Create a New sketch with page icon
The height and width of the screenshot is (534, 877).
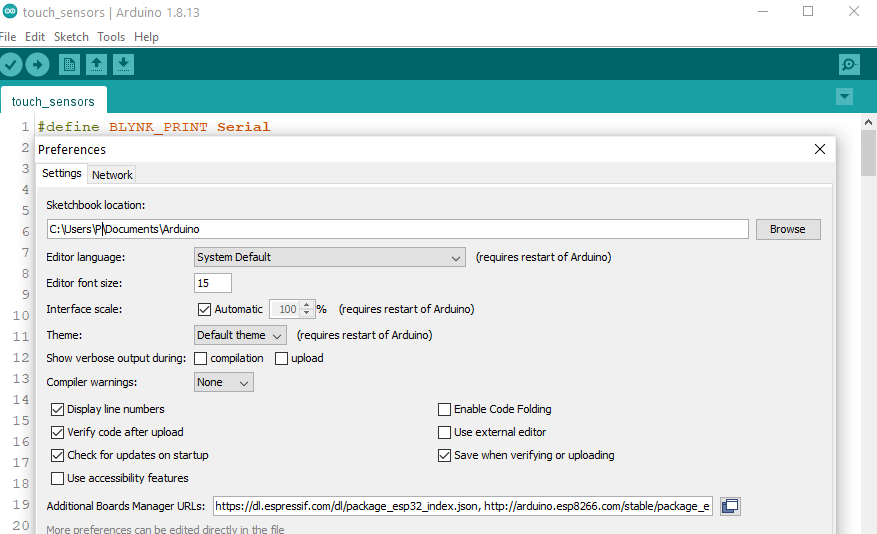pyautogui.click(x=69, y=65)
